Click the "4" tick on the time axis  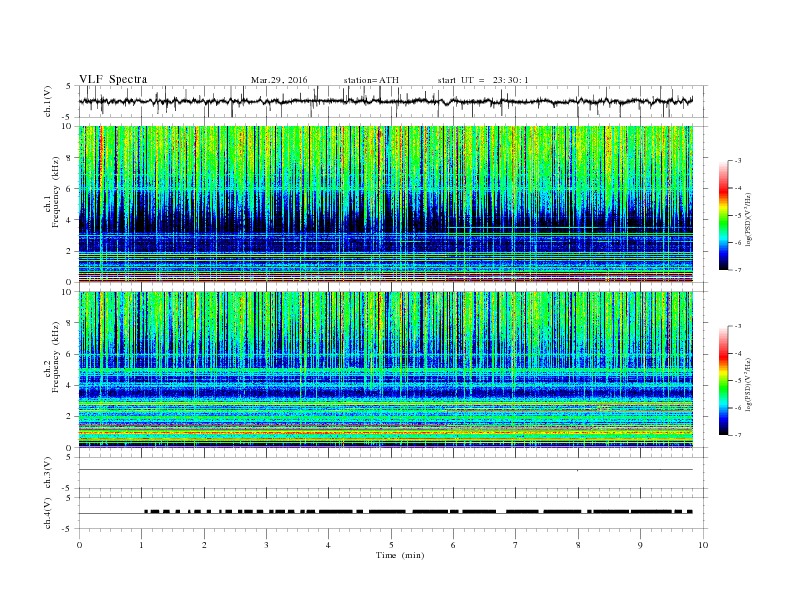pos(328,545)
